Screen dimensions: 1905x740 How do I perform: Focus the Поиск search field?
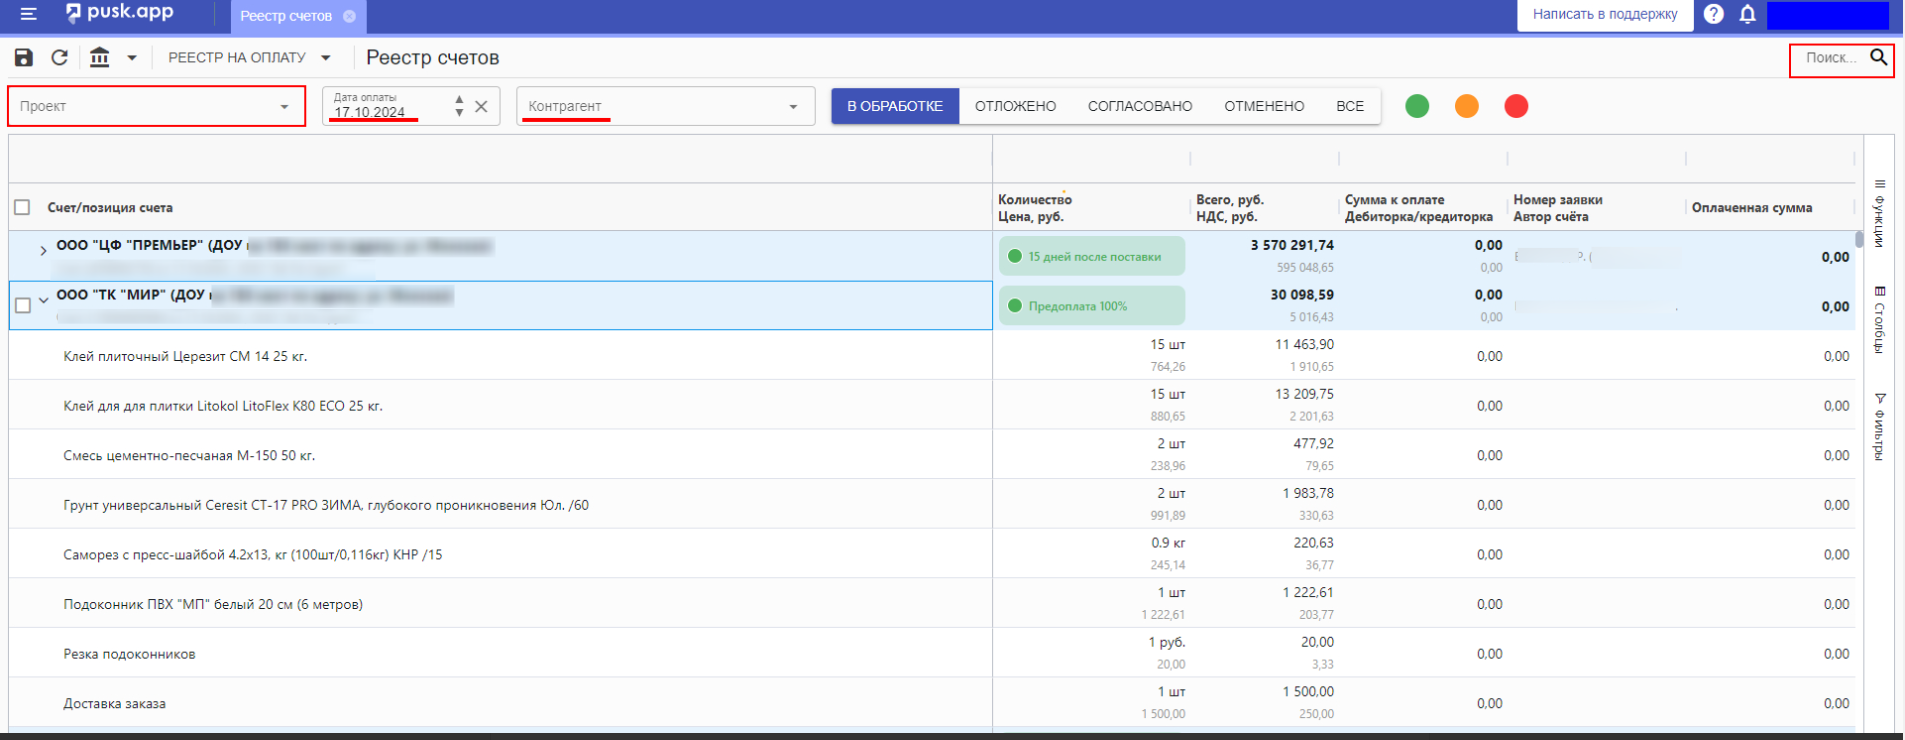pos(1831,58)
